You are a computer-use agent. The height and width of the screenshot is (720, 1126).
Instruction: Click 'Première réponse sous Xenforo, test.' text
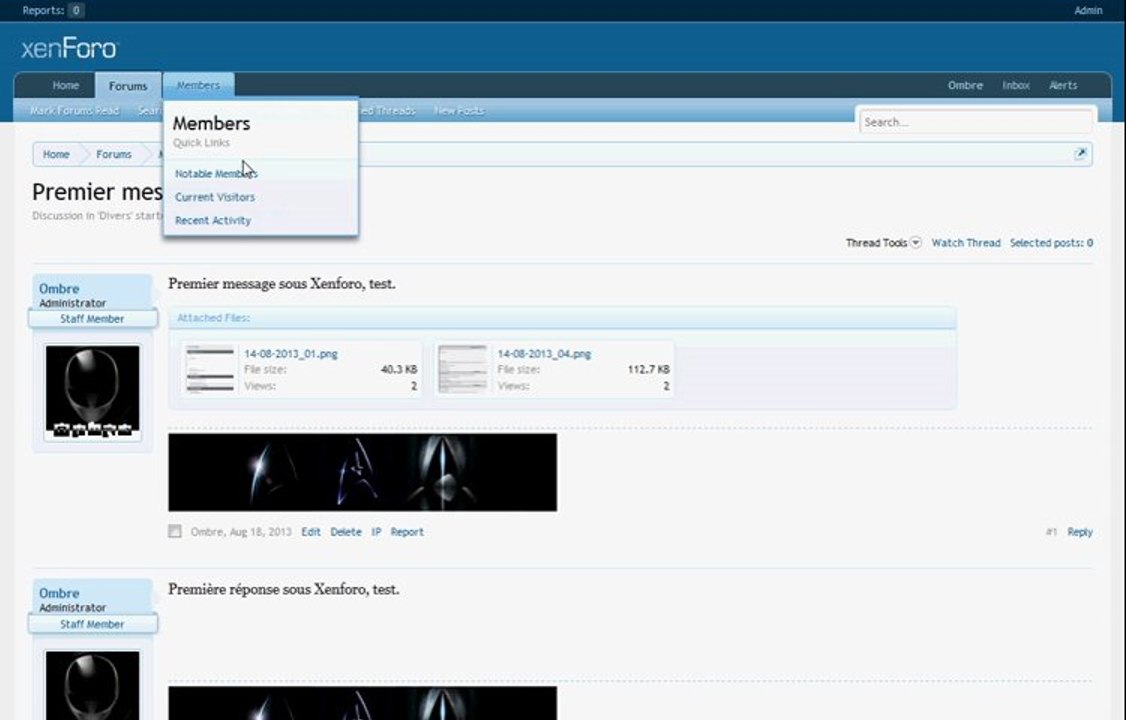click(x=284, y=589)
